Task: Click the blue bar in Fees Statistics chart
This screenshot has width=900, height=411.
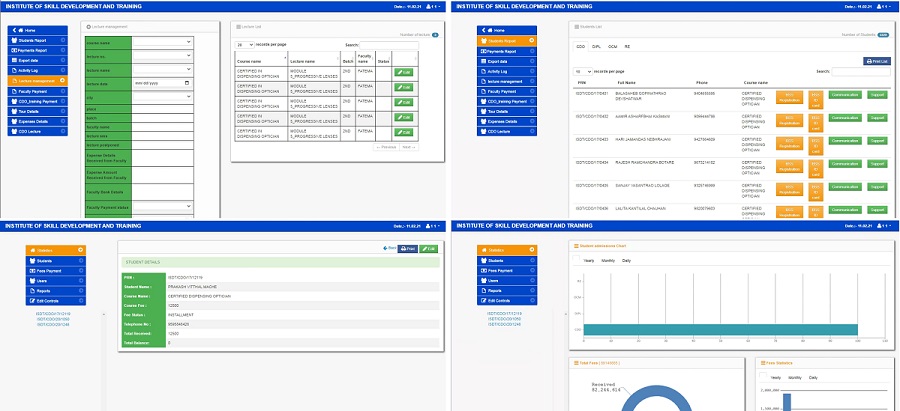Action: (x=786, y=402)
